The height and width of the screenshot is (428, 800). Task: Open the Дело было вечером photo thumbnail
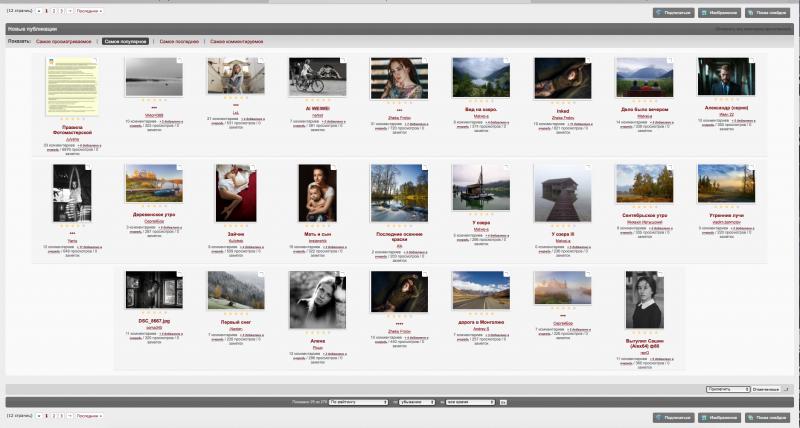[x=644, y=77]
